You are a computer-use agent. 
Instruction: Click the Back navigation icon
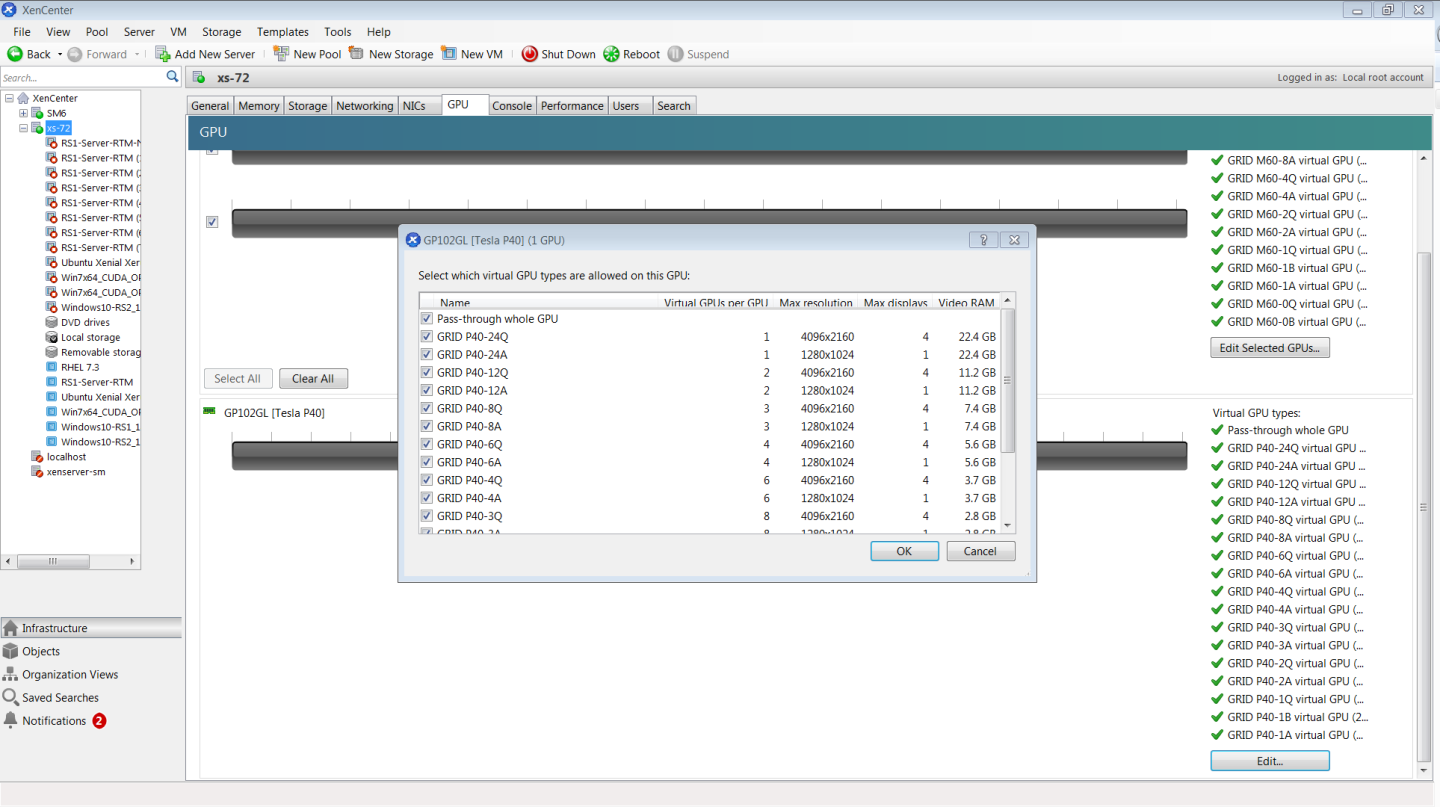[x=15, y=54]
